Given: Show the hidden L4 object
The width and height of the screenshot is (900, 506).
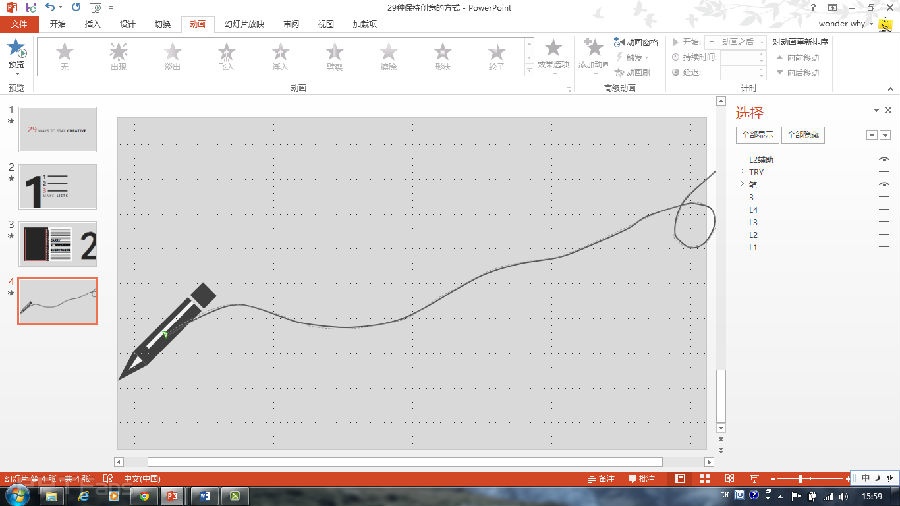Looking at the screenshot, I should click(x=884, y=209).
